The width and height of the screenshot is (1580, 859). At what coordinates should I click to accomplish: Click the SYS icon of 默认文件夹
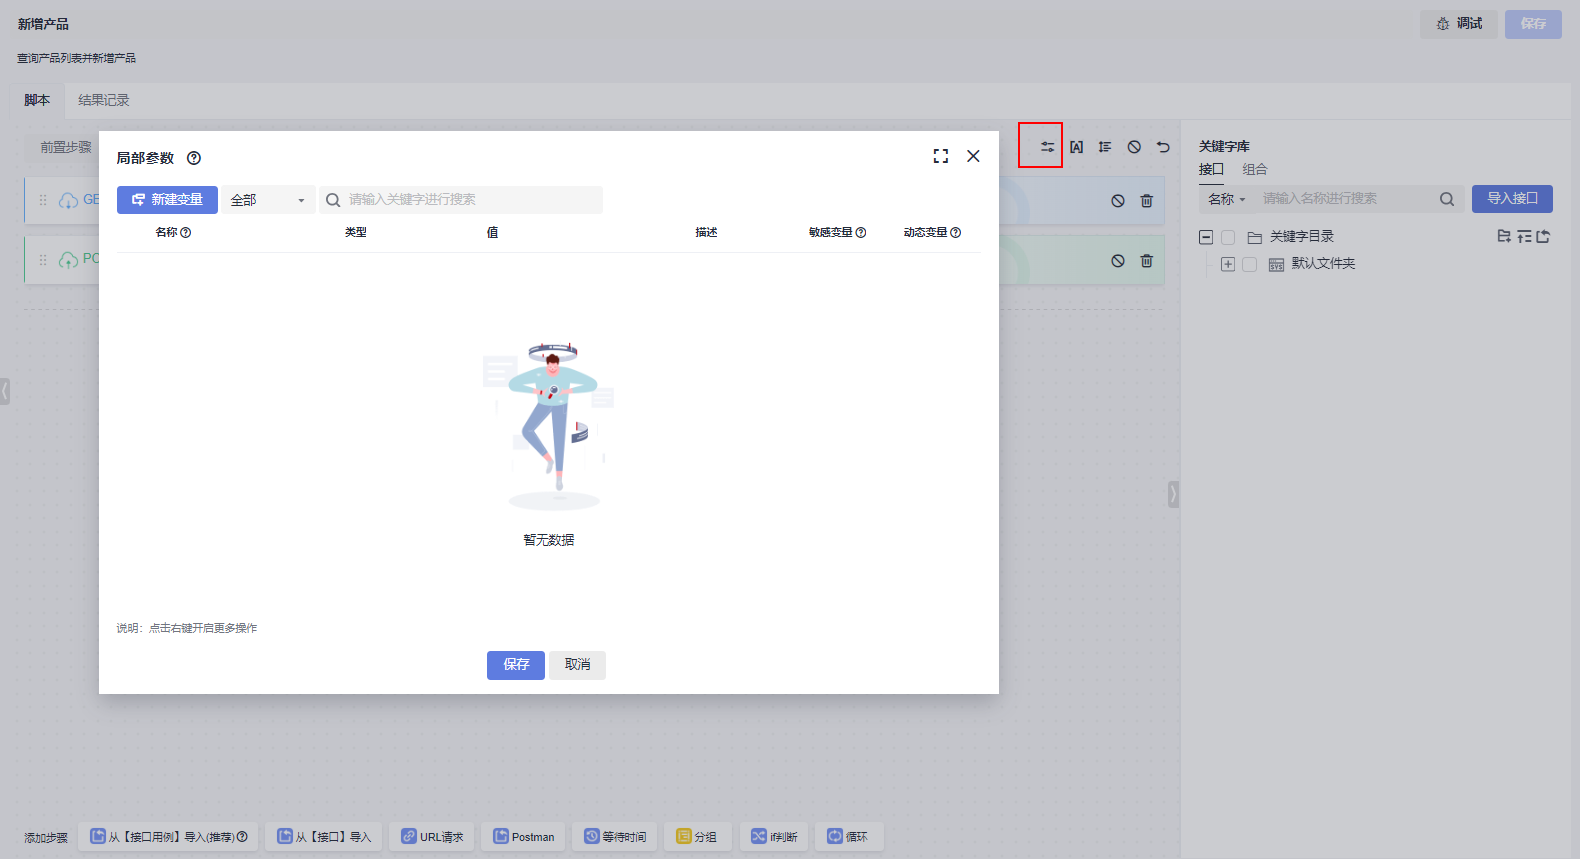tap(1276, 265)
